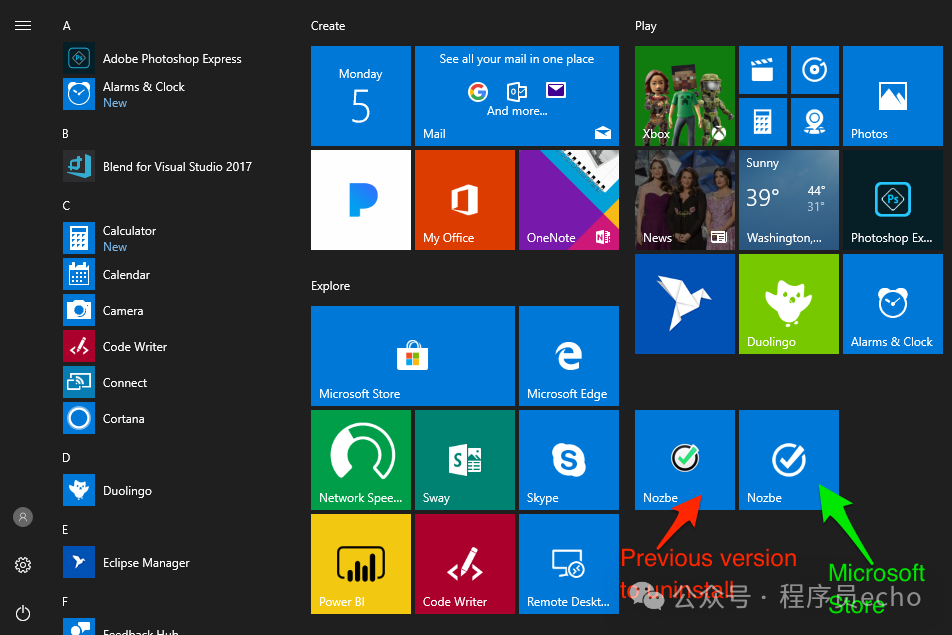Open the OneNote tile
The height and width of the screenshot is (635, 952).
568,199
